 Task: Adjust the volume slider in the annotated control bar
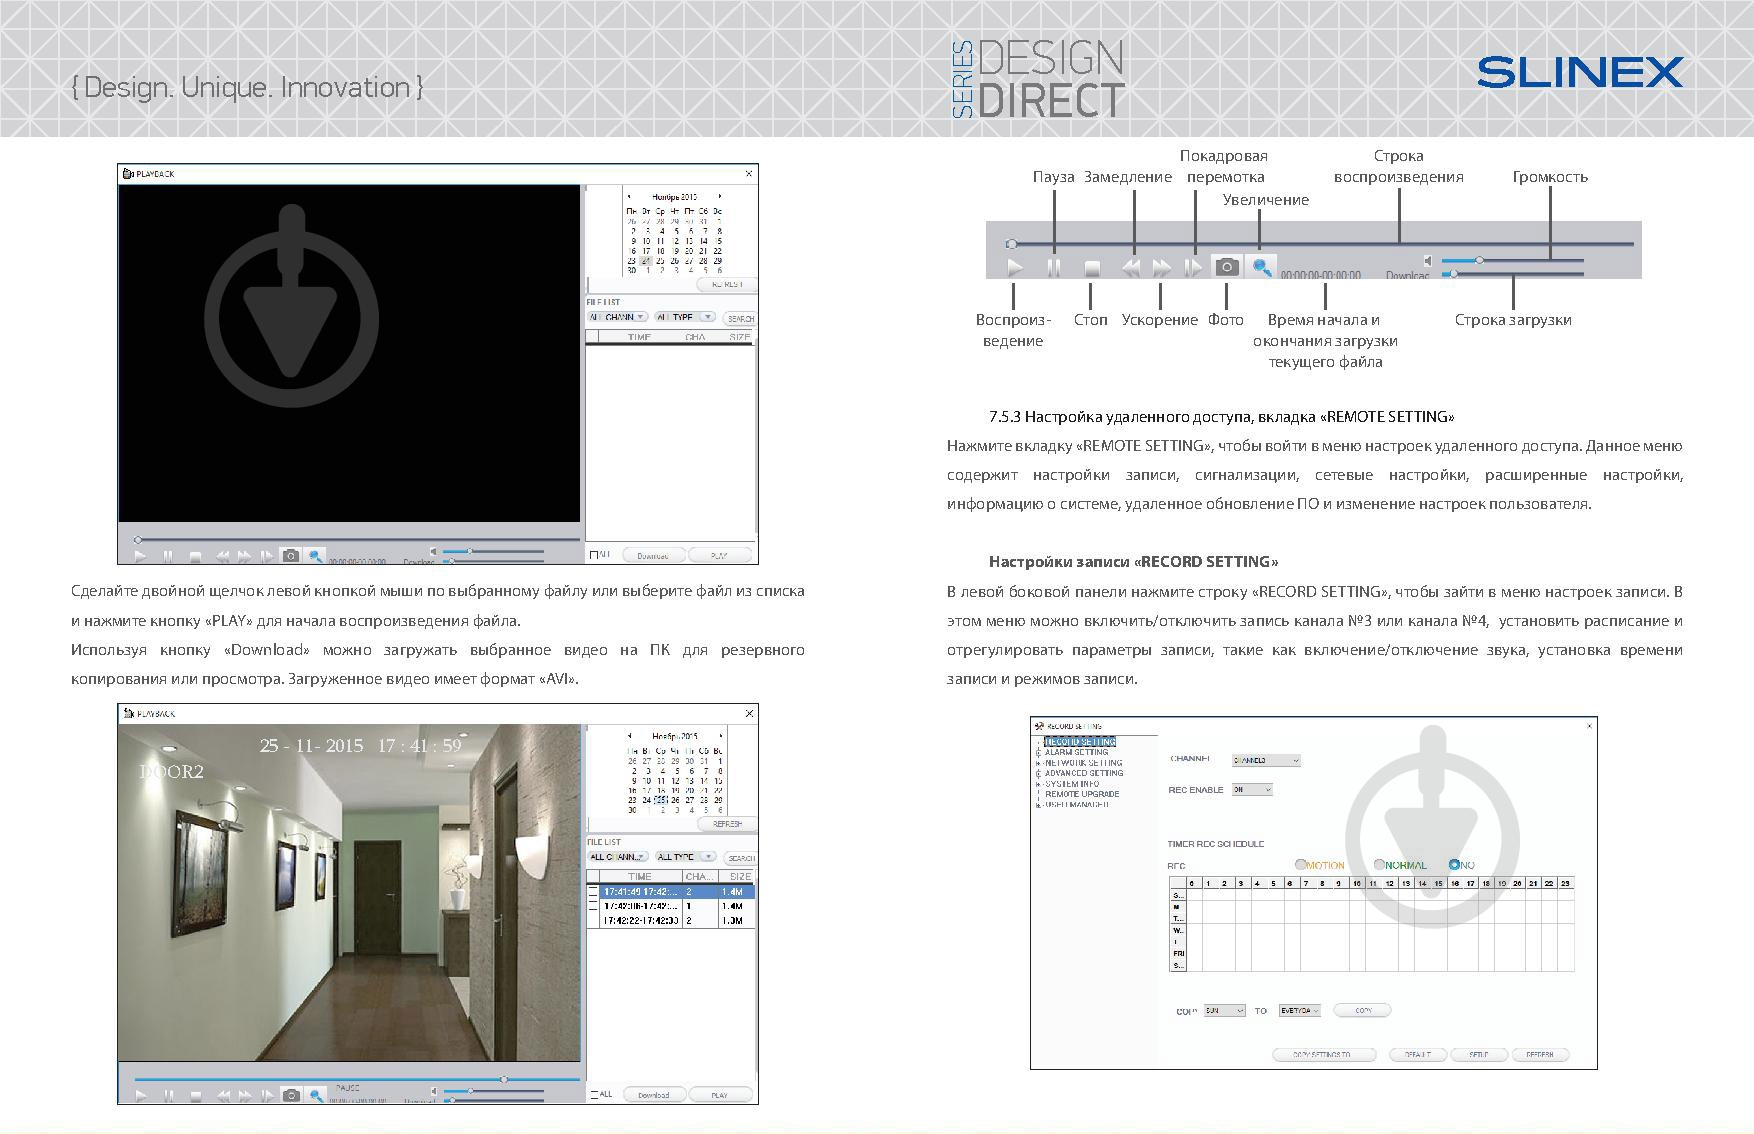1479,261
